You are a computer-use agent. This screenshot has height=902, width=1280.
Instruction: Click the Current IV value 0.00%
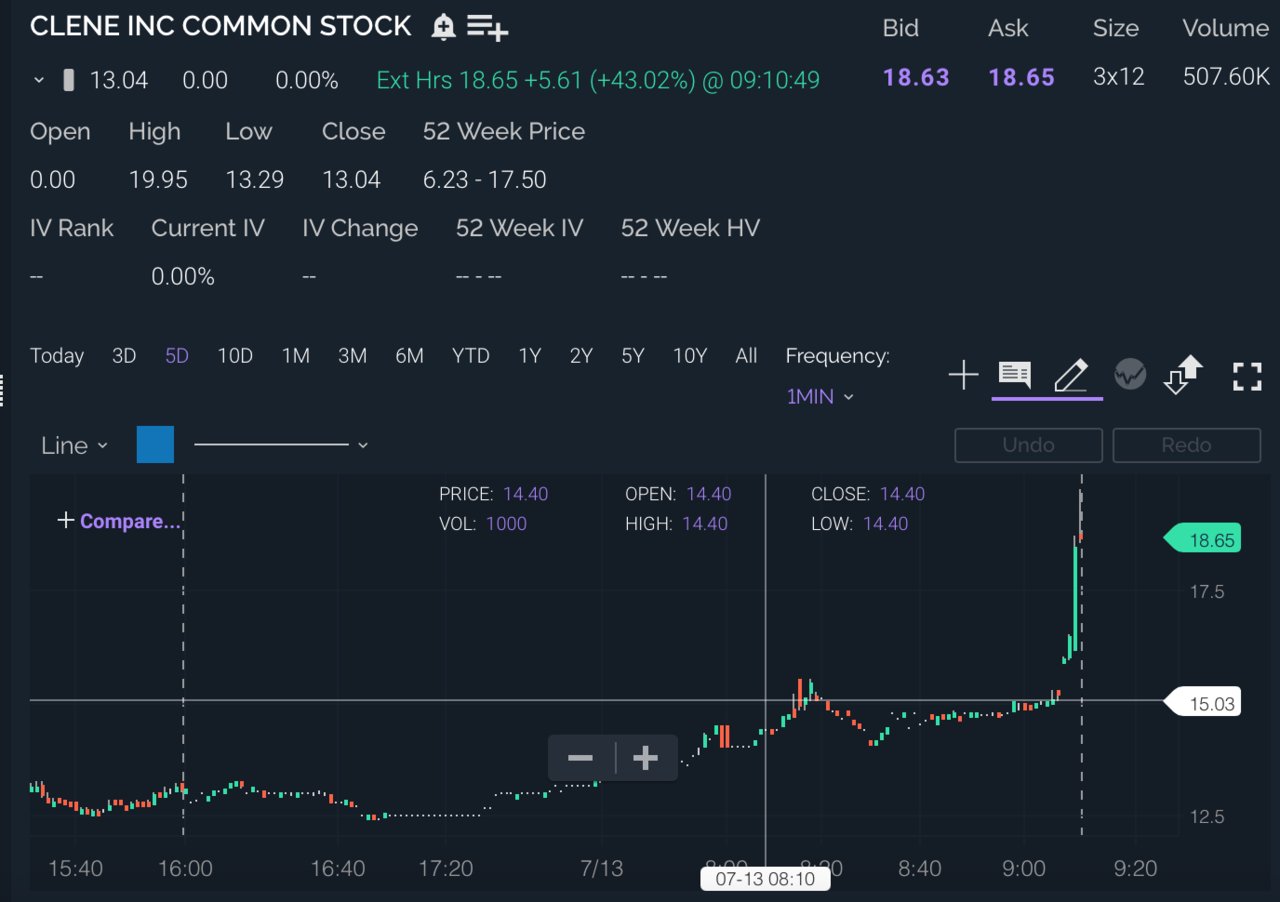pos(183,277)
